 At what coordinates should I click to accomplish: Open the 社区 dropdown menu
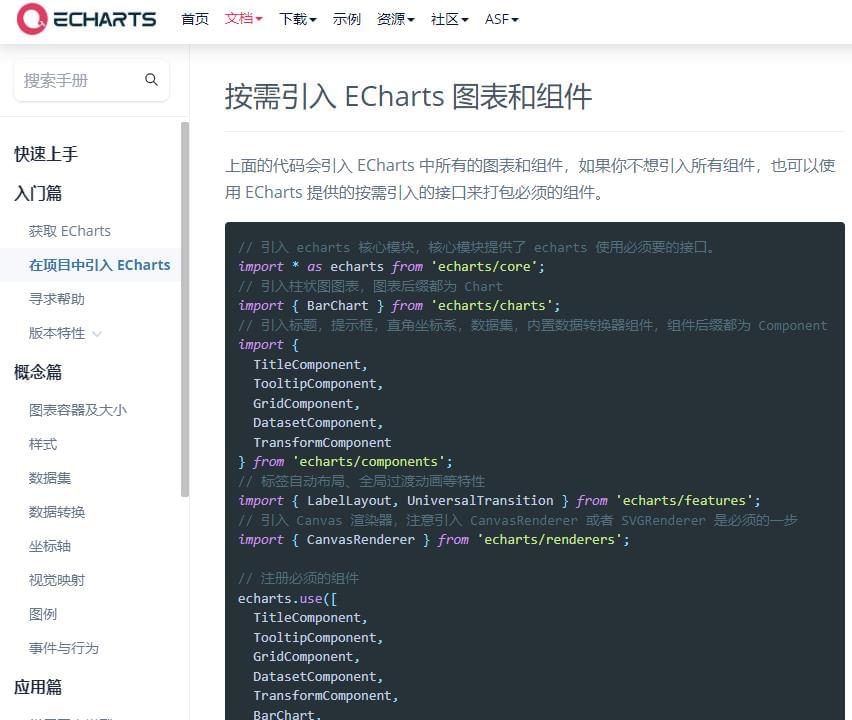coord(449,19)
